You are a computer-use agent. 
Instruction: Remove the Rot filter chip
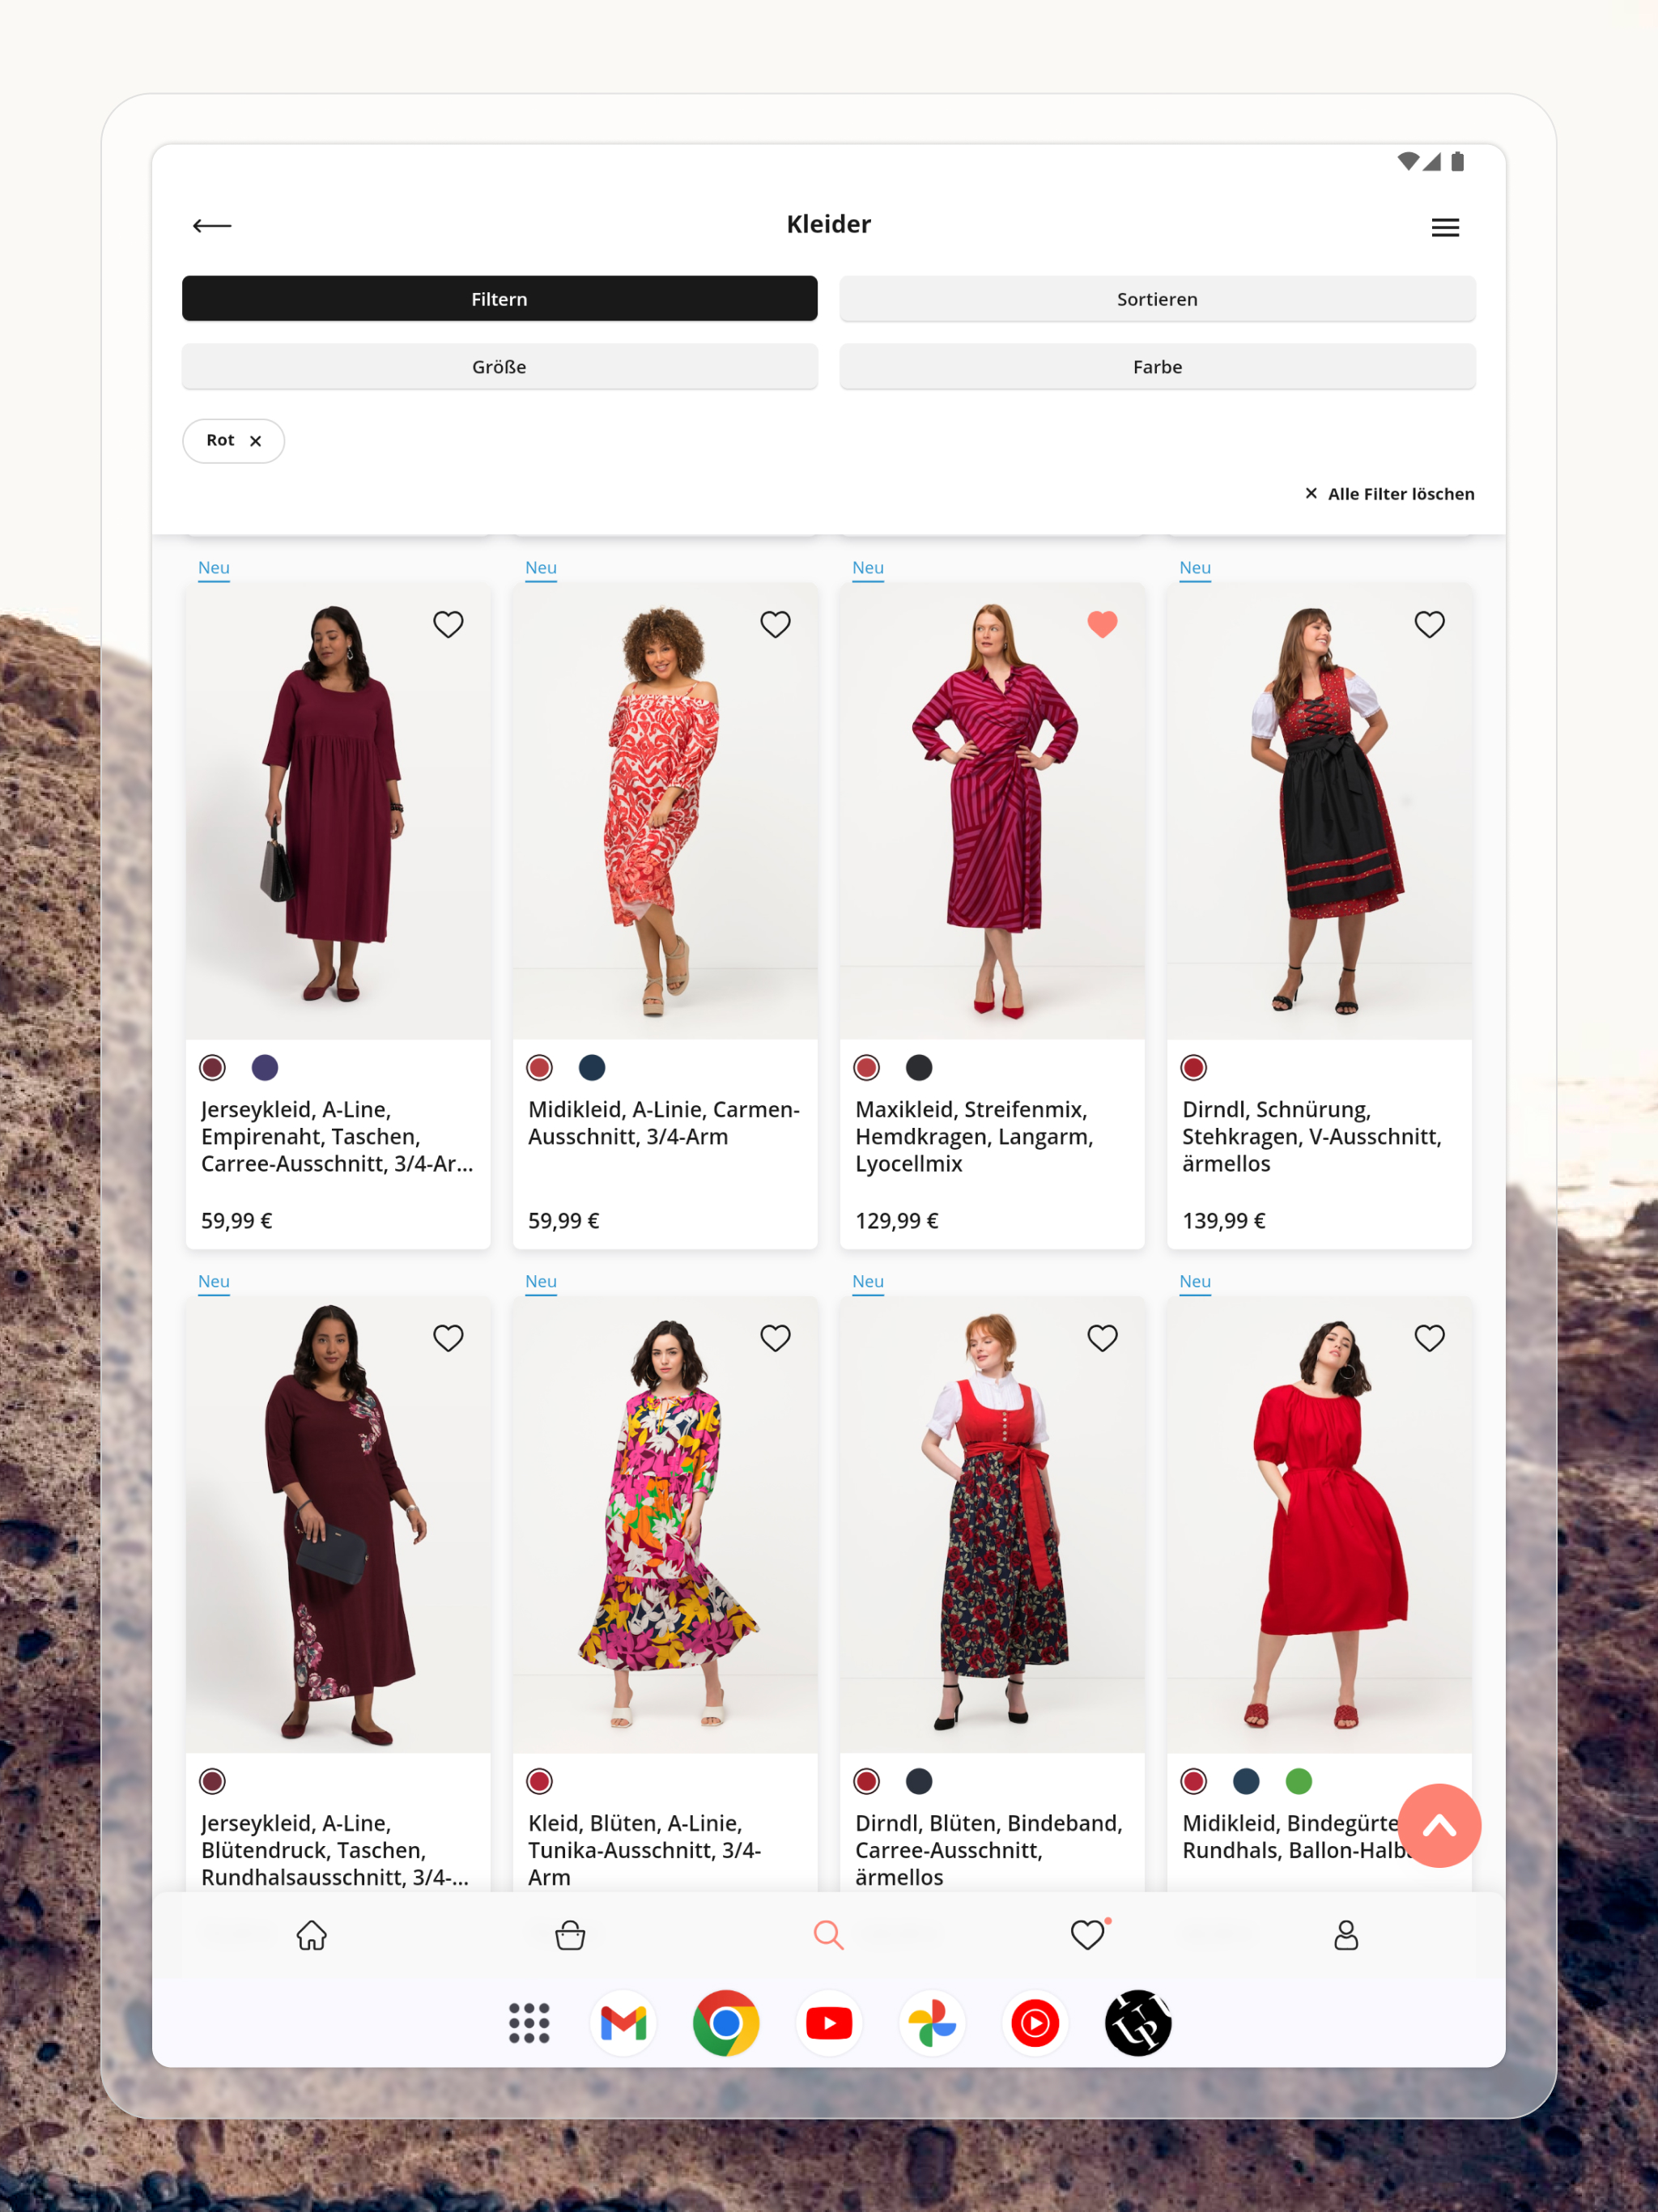[256, 441]
